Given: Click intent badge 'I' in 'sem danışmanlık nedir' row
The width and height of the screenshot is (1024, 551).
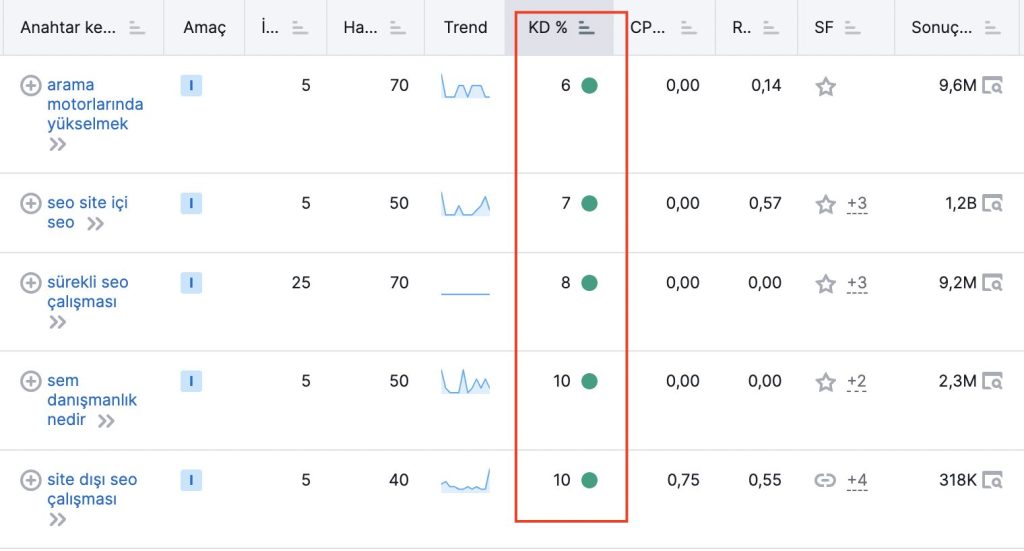Looking at the screenshot, I should [x=191, y=381].
